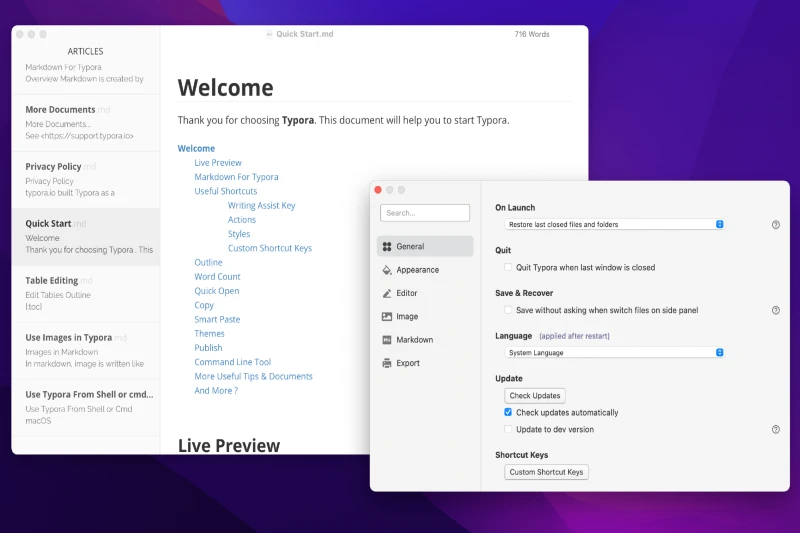The image size is (800, 533).
Task: Toggle Save without asking when switch files
Action: 508,310
